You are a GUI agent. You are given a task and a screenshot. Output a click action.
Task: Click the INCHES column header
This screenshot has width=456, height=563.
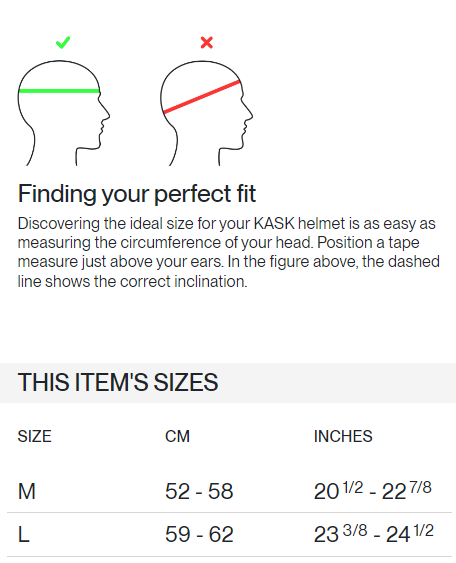[x=343, y=436]
